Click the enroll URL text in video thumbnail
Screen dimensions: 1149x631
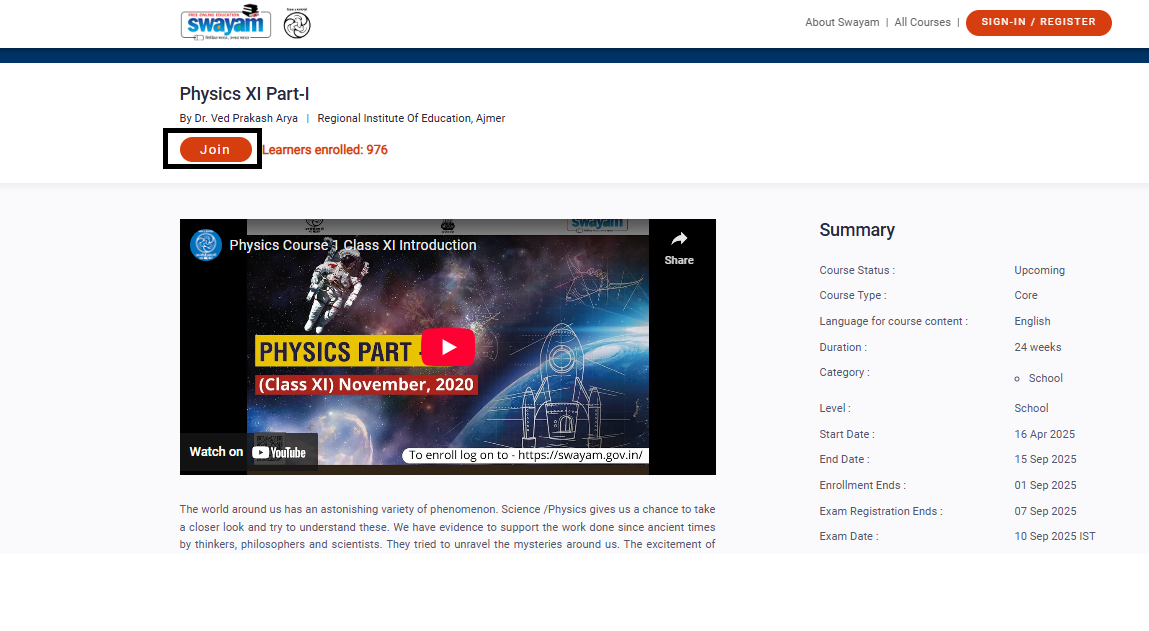point(525,455)
